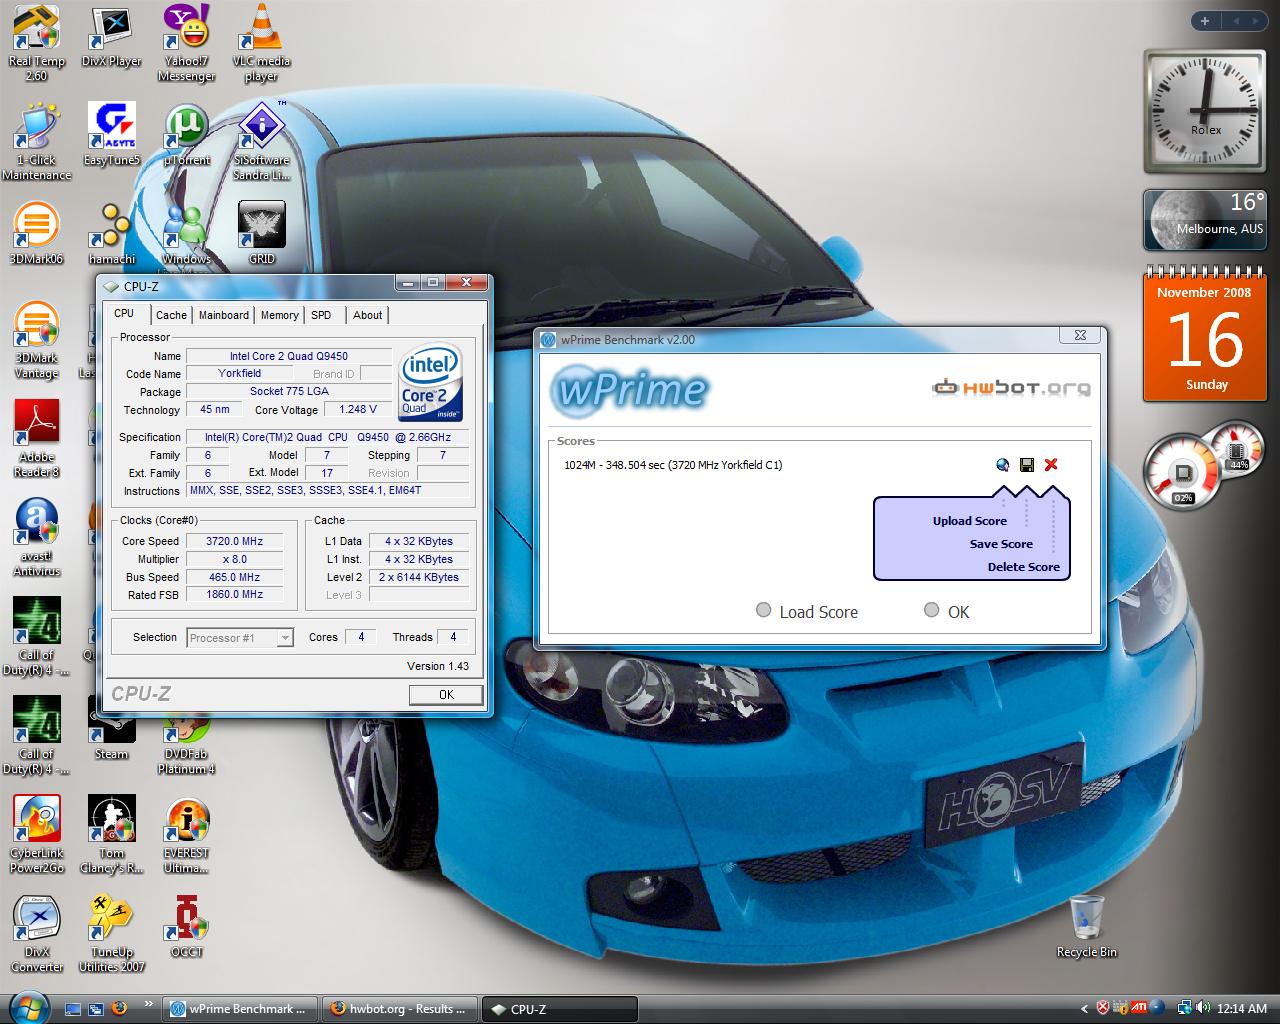Launch the GRID game shortcut
Viewport: 1280px width, 1024px height.
[261, 234]
